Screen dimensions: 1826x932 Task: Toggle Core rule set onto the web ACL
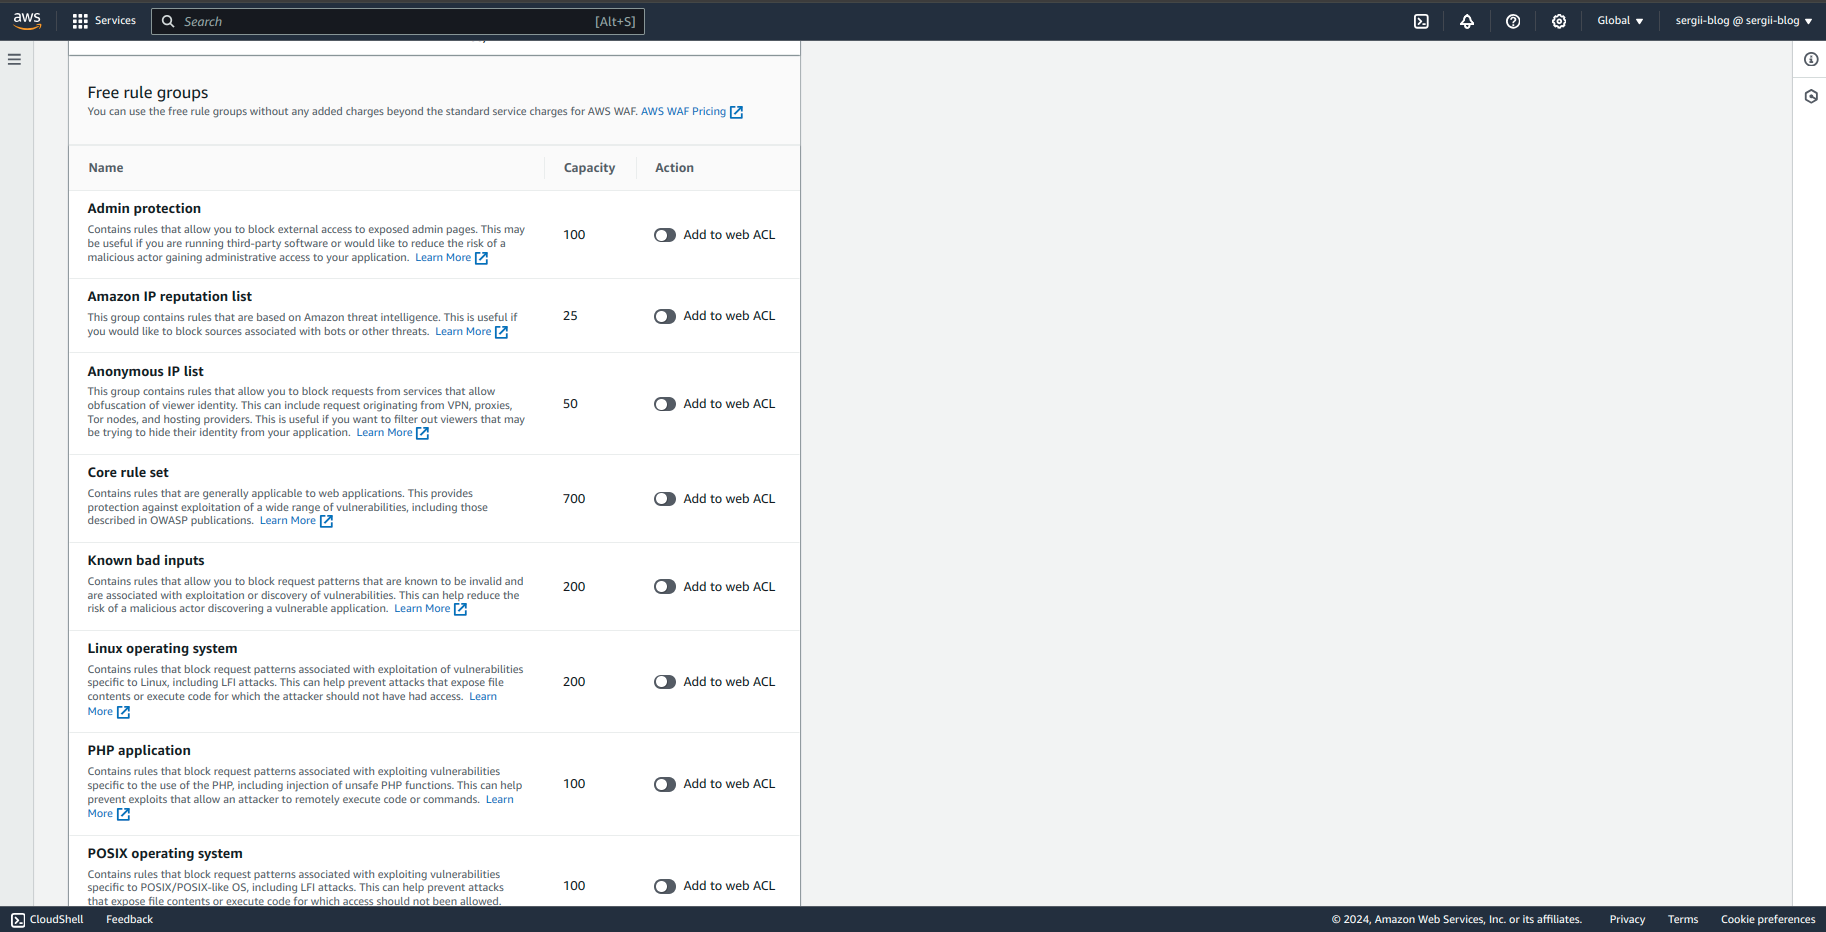(664, 498)
